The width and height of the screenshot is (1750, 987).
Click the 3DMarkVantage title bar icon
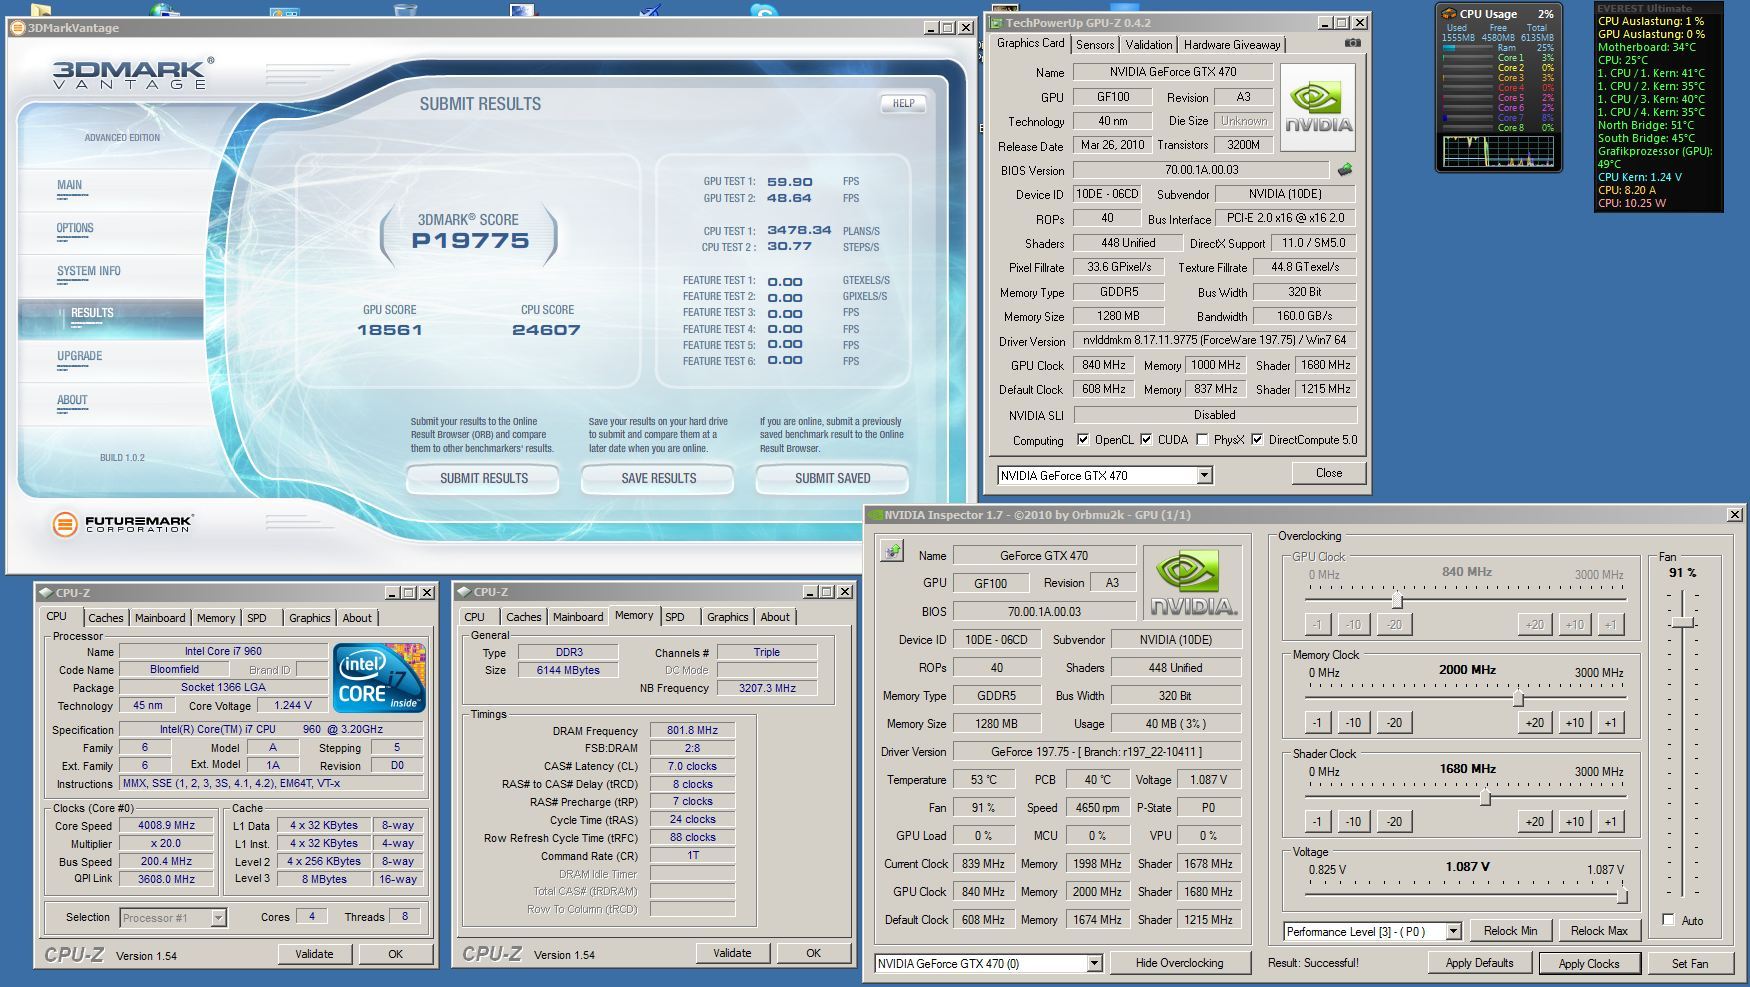pos(18,28)
